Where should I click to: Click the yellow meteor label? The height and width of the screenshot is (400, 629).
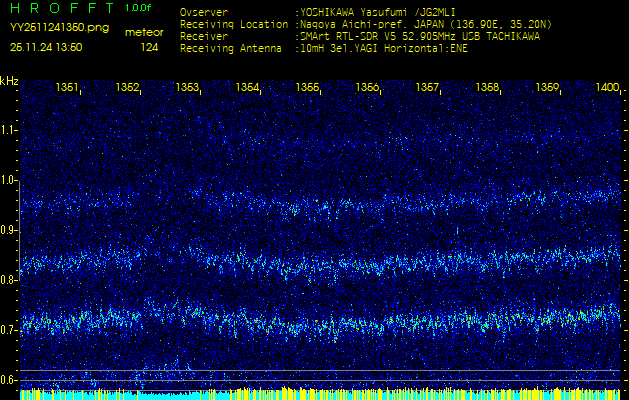(143, 32)
